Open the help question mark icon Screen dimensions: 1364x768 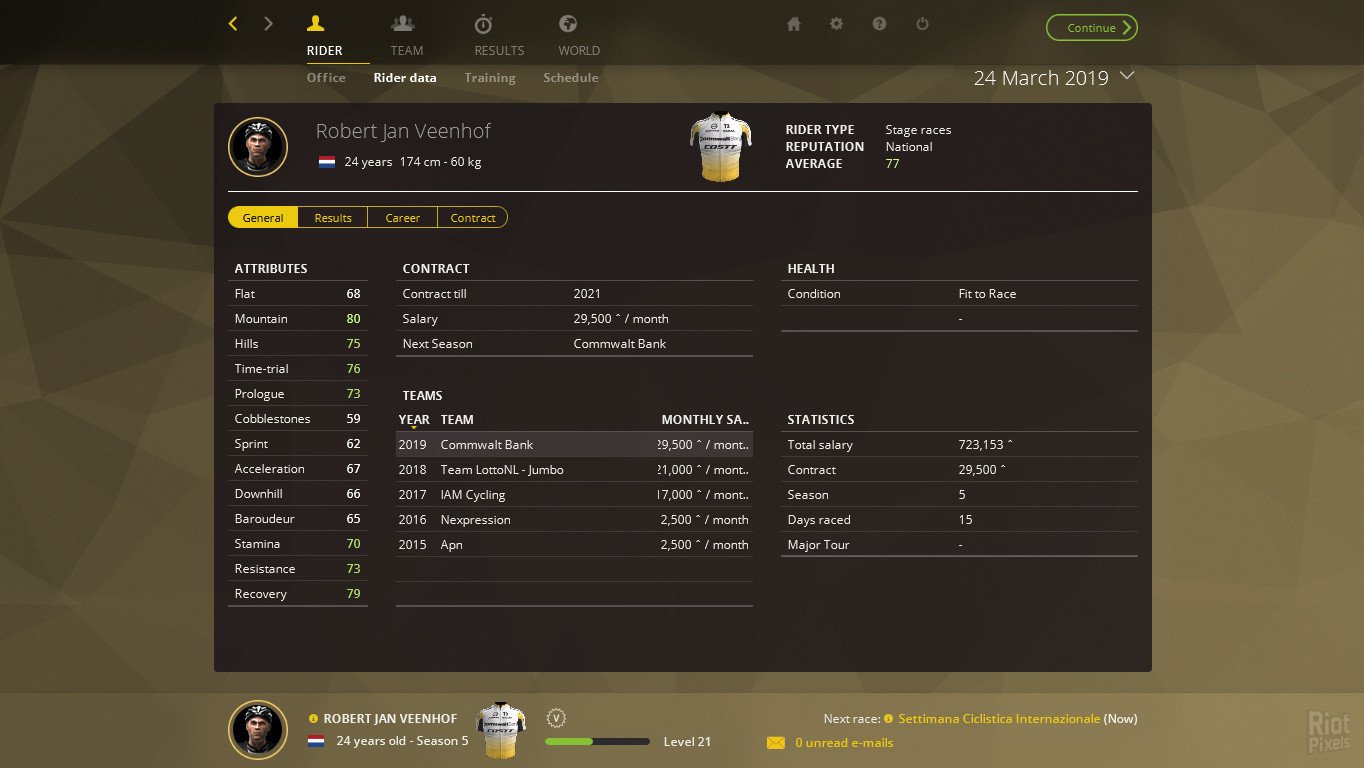point(879,24)
